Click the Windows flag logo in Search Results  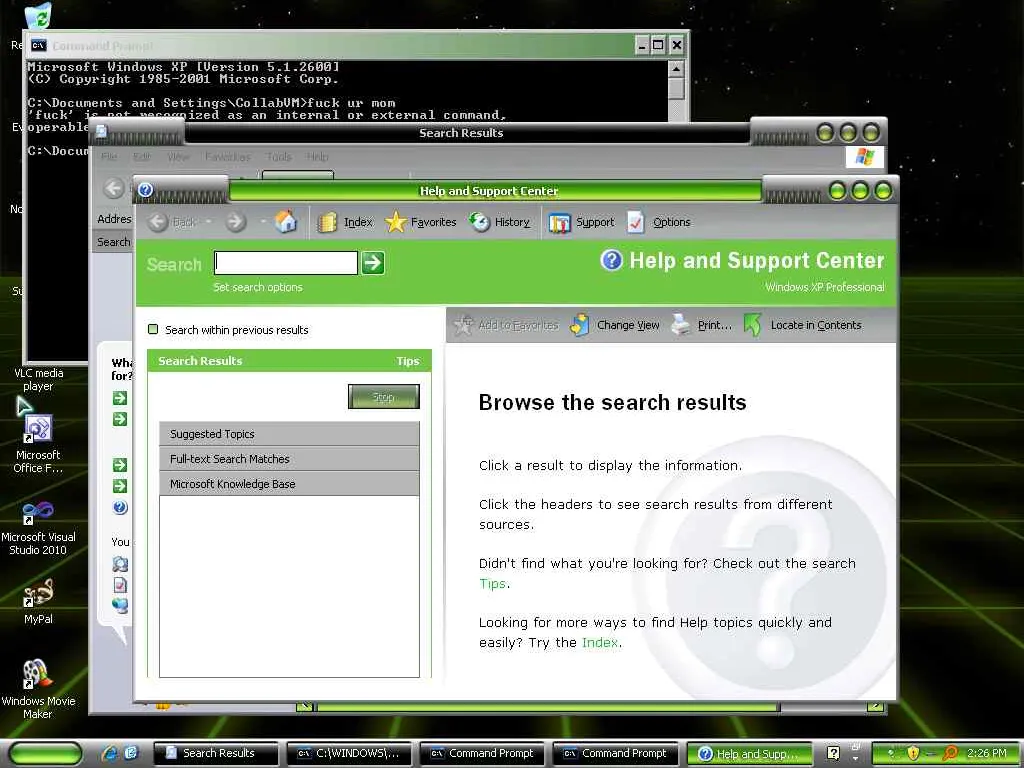(865, 157)
